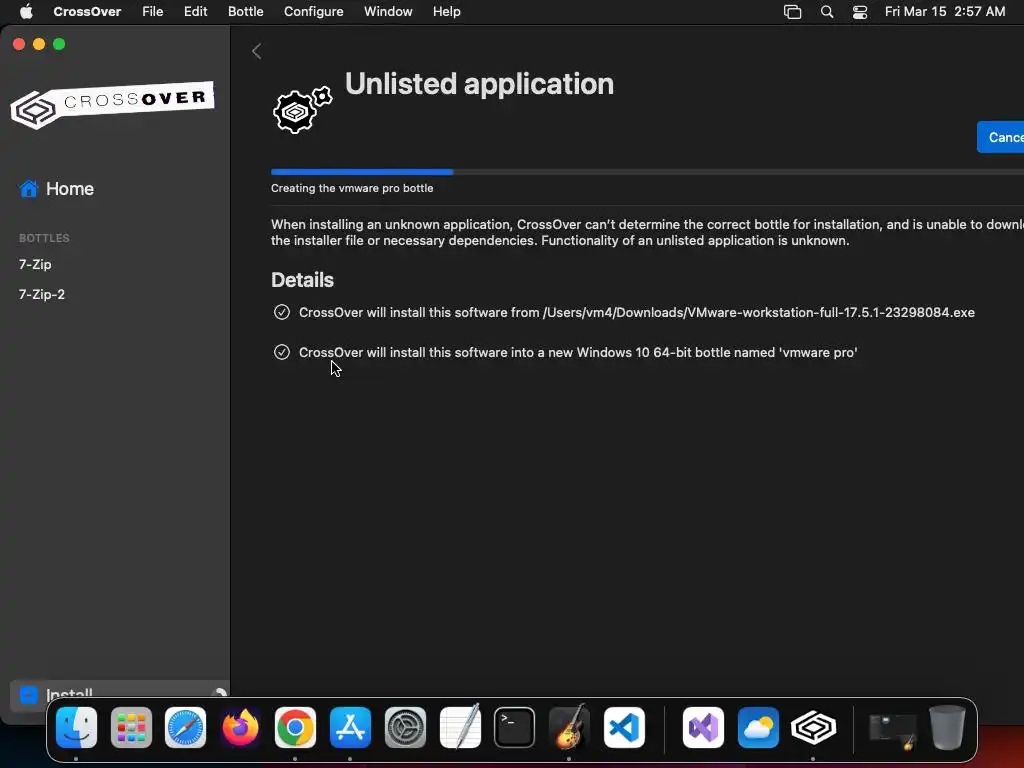Open the File menu
Screen dimensions: 1024x768
(x=153, y=11)
